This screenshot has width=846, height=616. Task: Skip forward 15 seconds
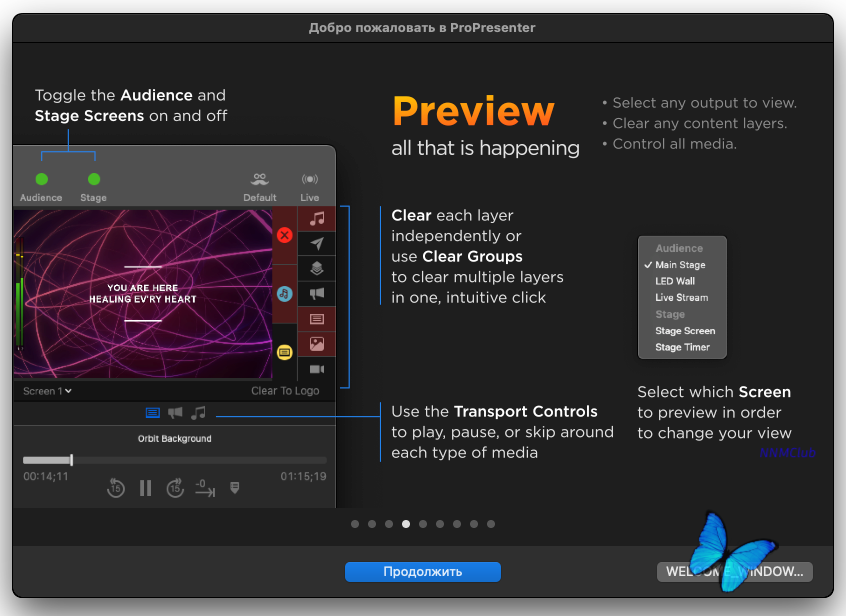pyautogui.click(x=175, y=488)
